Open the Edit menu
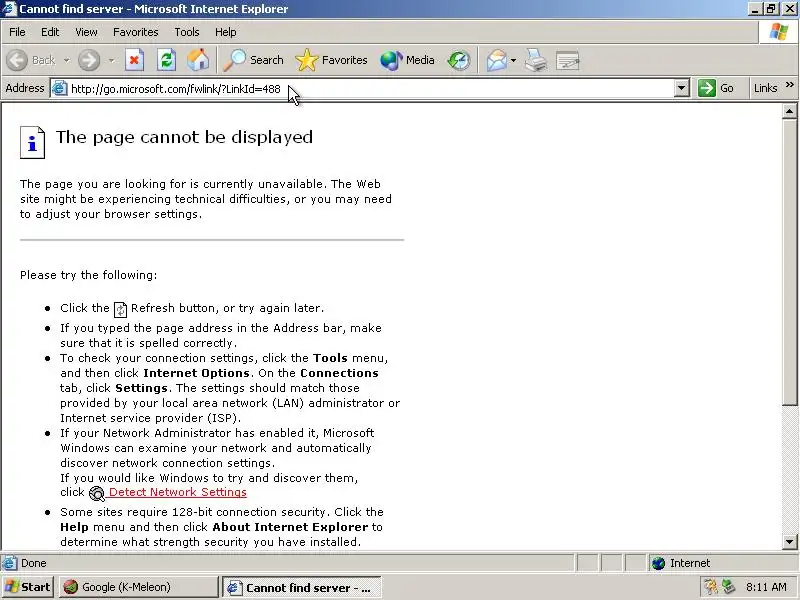The height and width of the screenshot is (600, 800). pyautogui.click(x=50, y=32)
